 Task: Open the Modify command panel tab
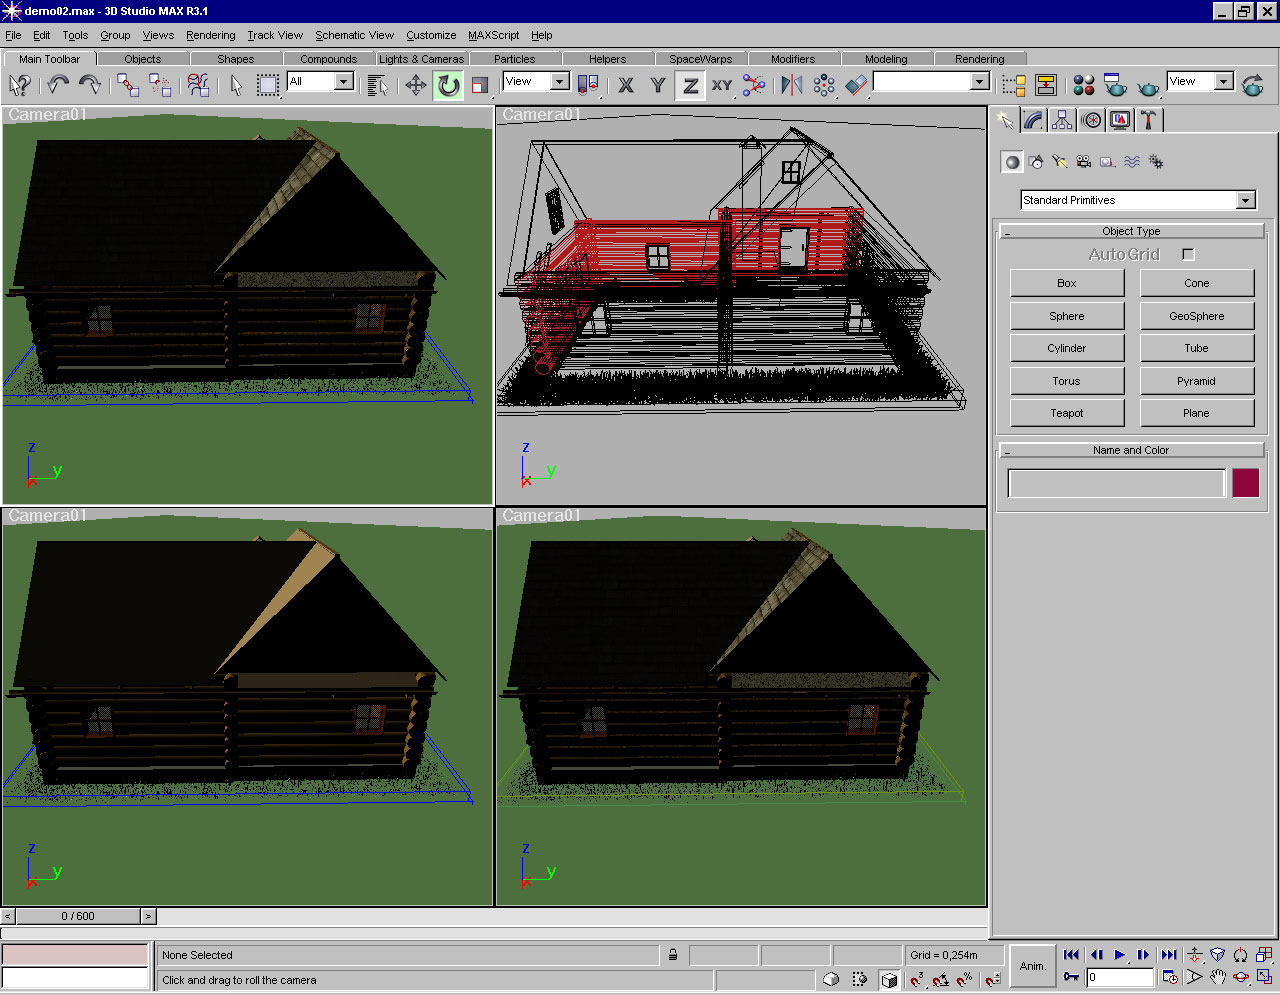(1034, 120)
